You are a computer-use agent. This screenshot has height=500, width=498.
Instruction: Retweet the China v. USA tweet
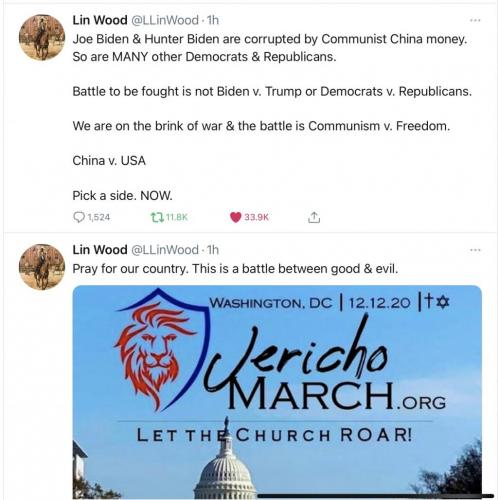click(157, 218)
